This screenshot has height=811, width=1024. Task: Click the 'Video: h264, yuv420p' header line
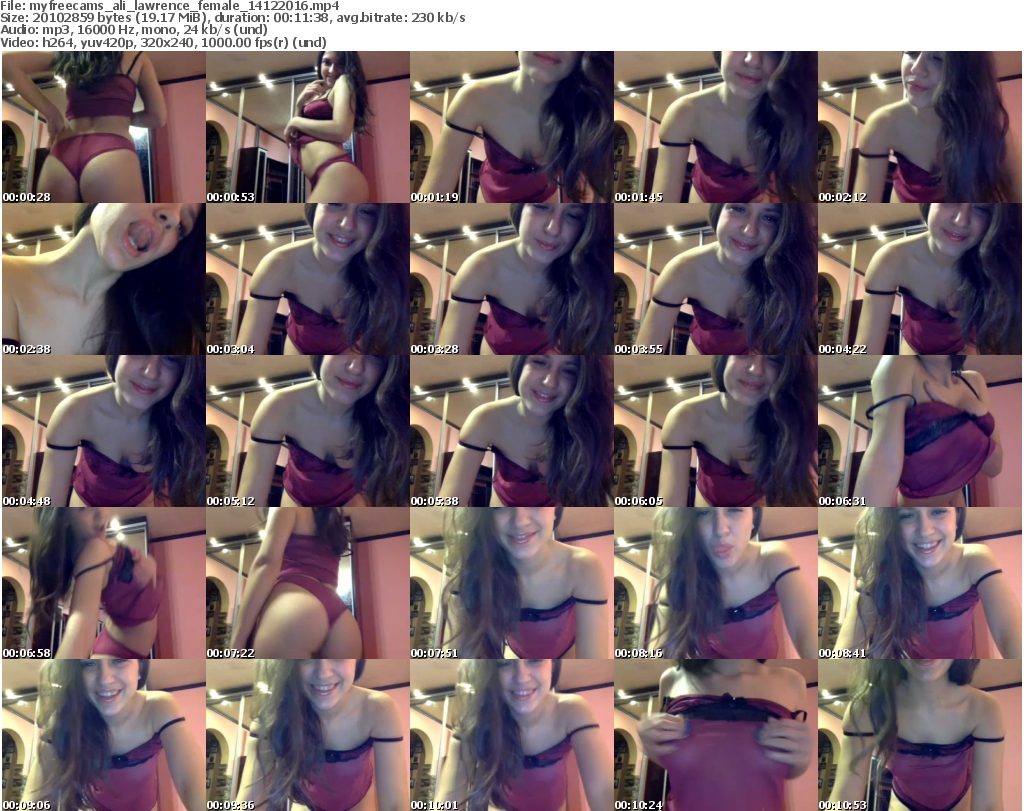(x=163, y=42)
